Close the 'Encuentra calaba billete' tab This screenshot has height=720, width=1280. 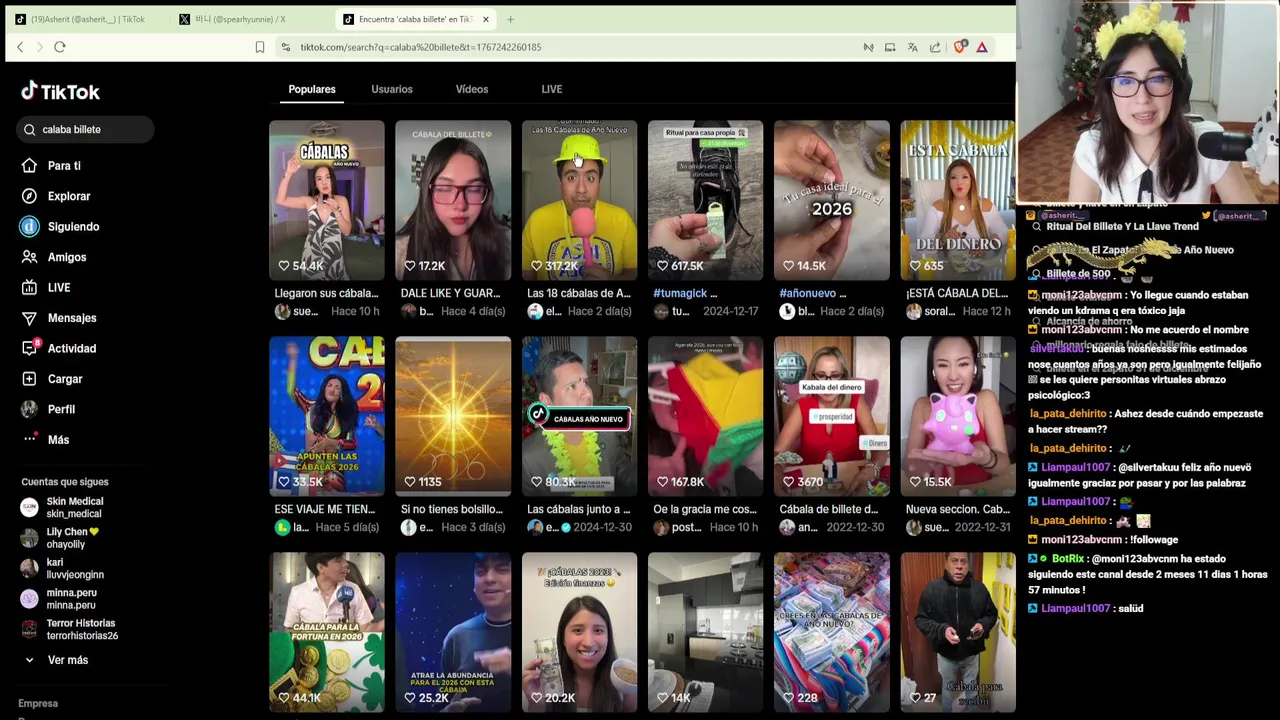pyautogui.click(x=486, y=19)
